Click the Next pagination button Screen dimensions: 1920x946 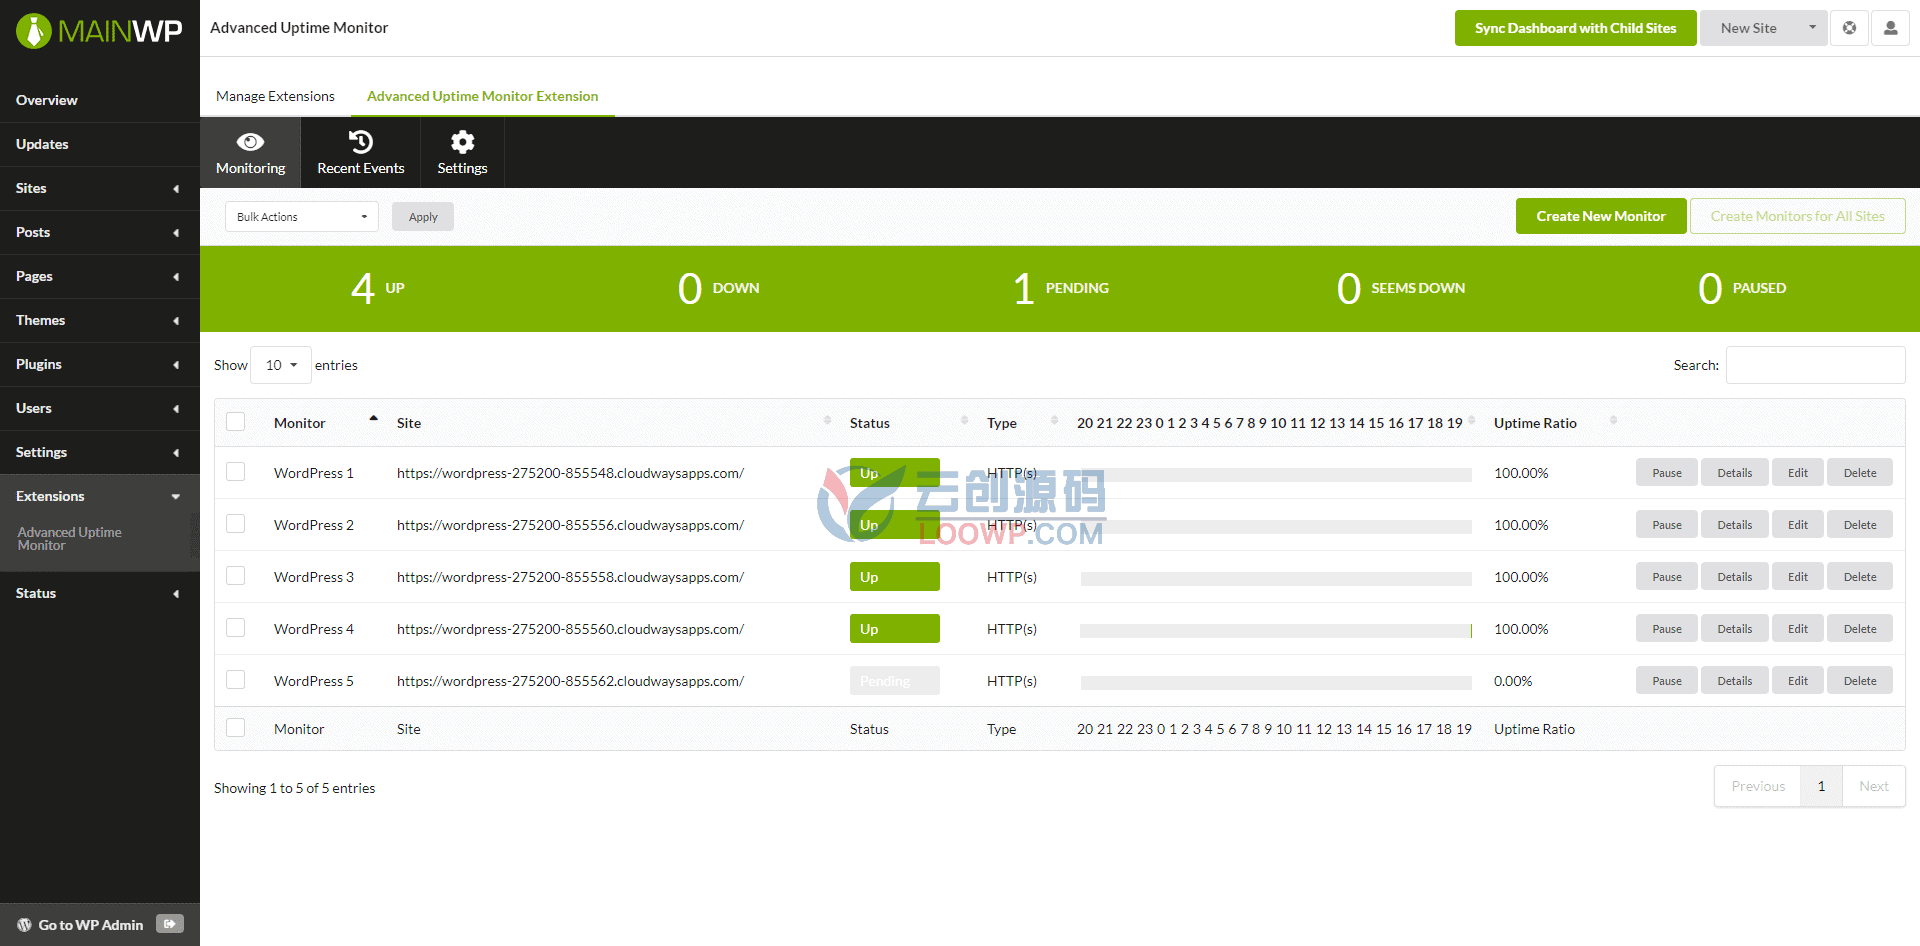[x=1874, y=786]
